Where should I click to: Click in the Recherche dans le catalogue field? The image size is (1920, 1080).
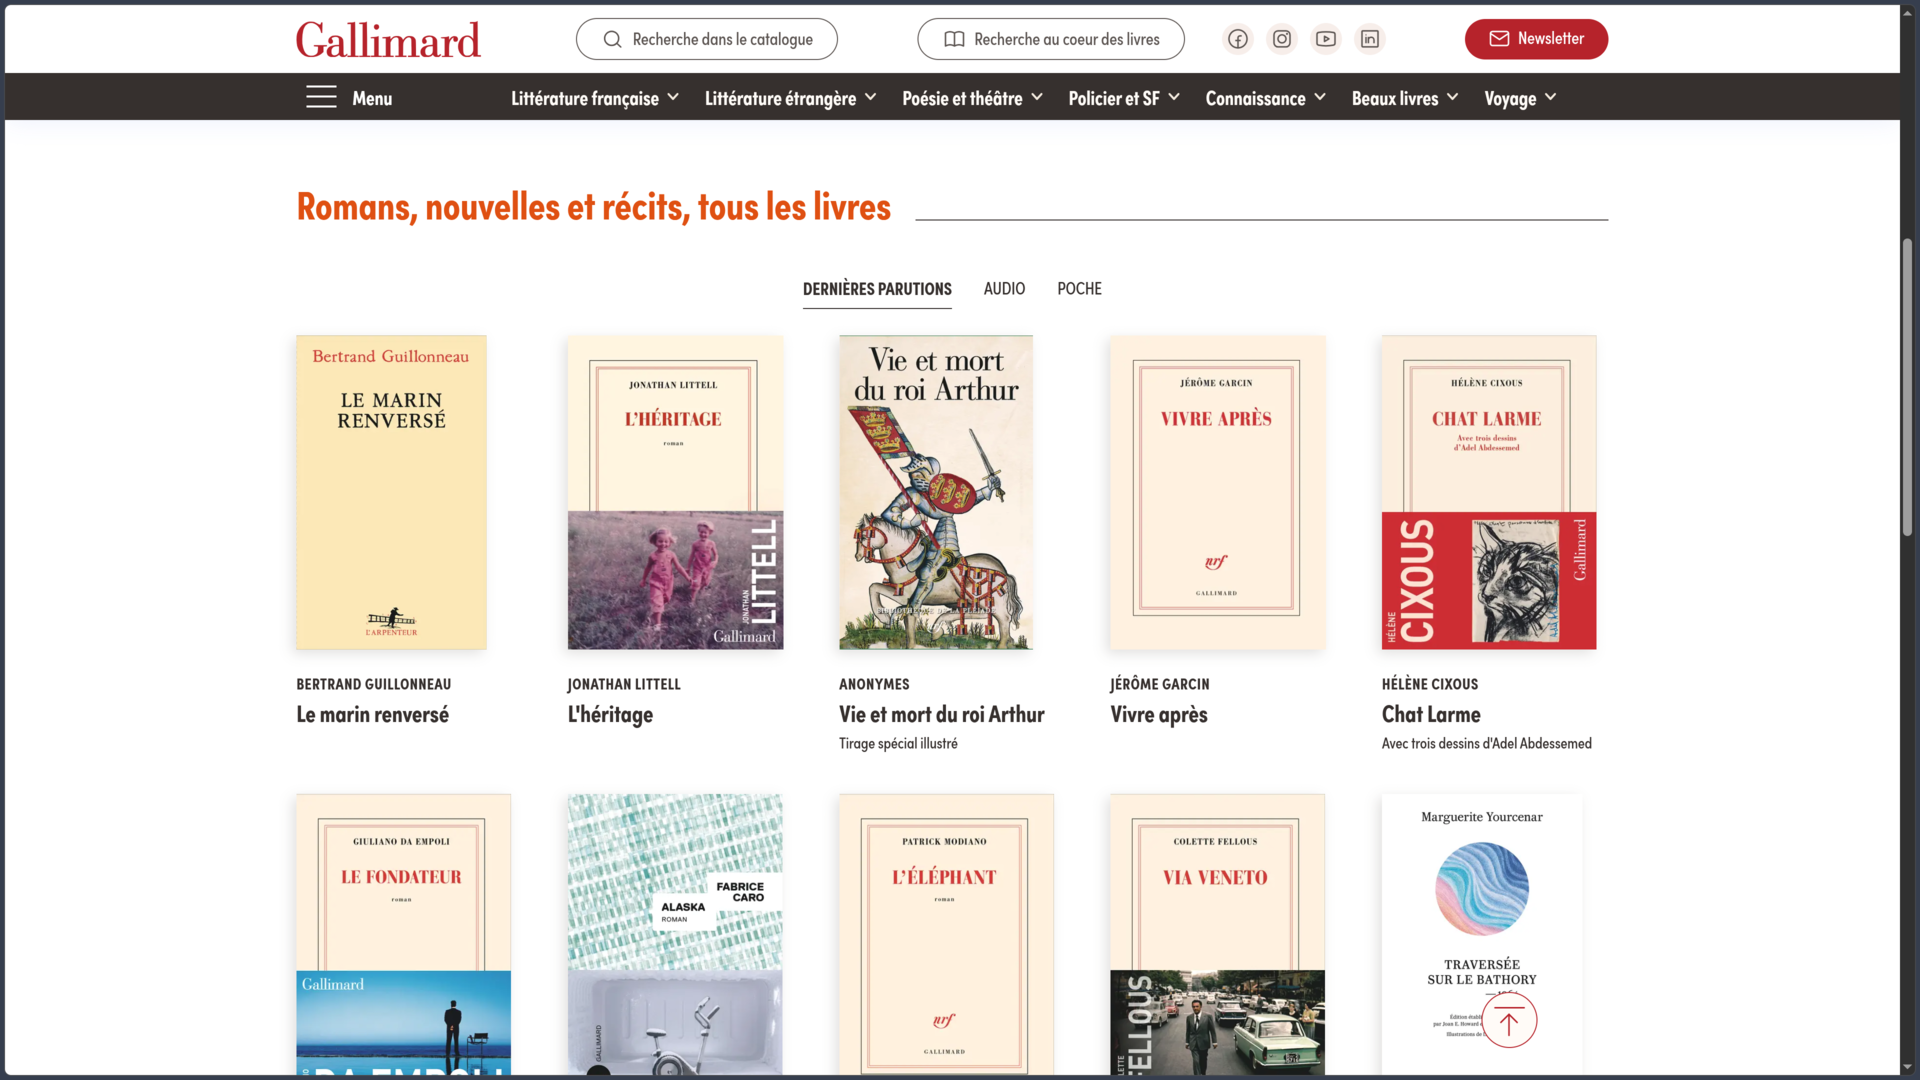pos(707,39)
